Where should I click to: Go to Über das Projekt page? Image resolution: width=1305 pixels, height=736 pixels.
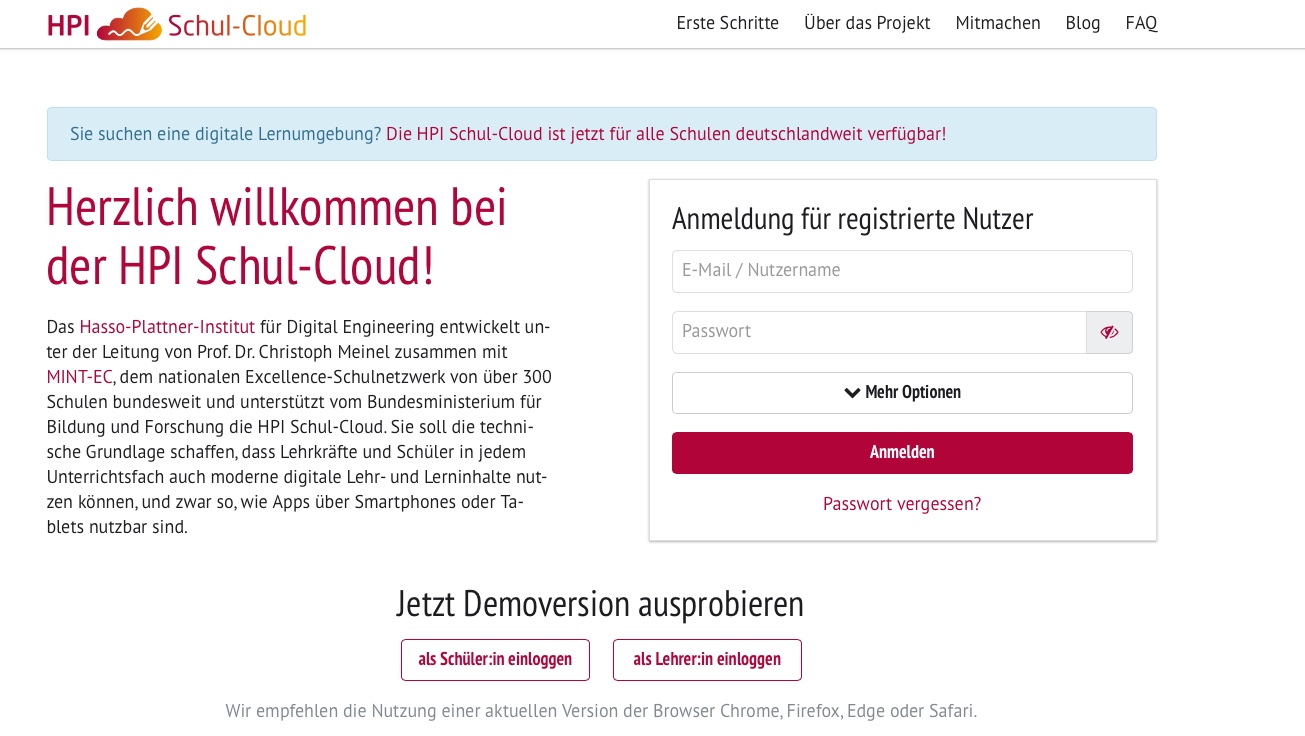867,23
